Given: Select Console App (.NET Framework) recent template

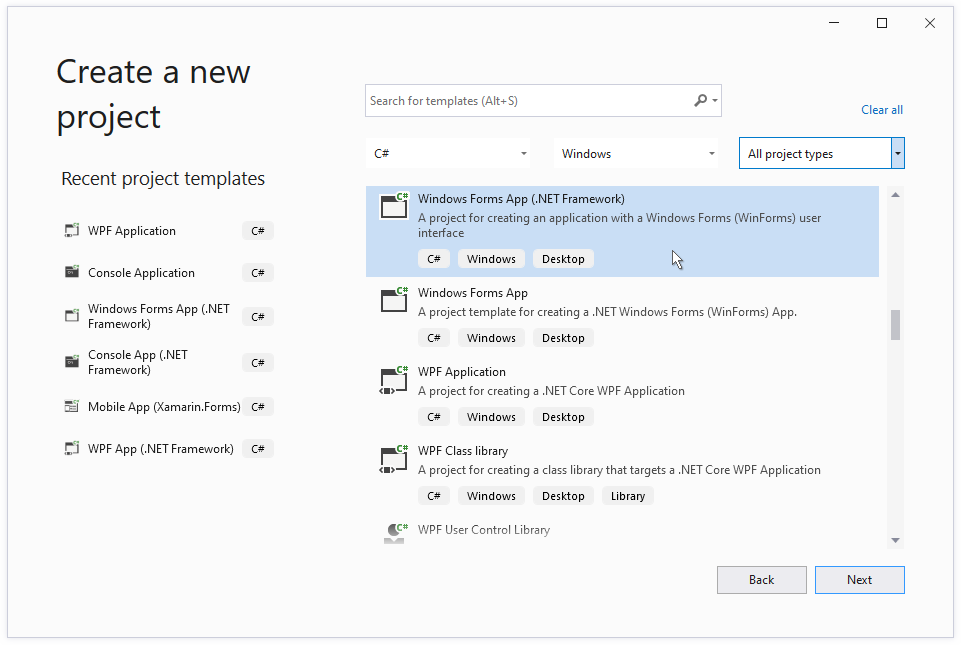Looking at the screenshot, I should click(x=138, y=362).
